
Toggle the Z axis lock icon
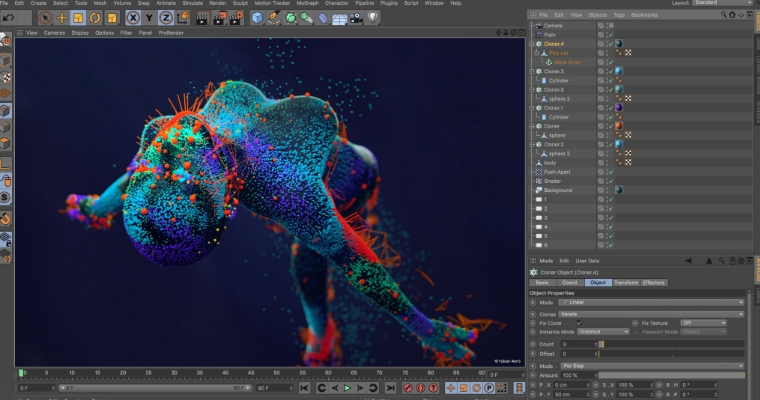click(166, 18)
